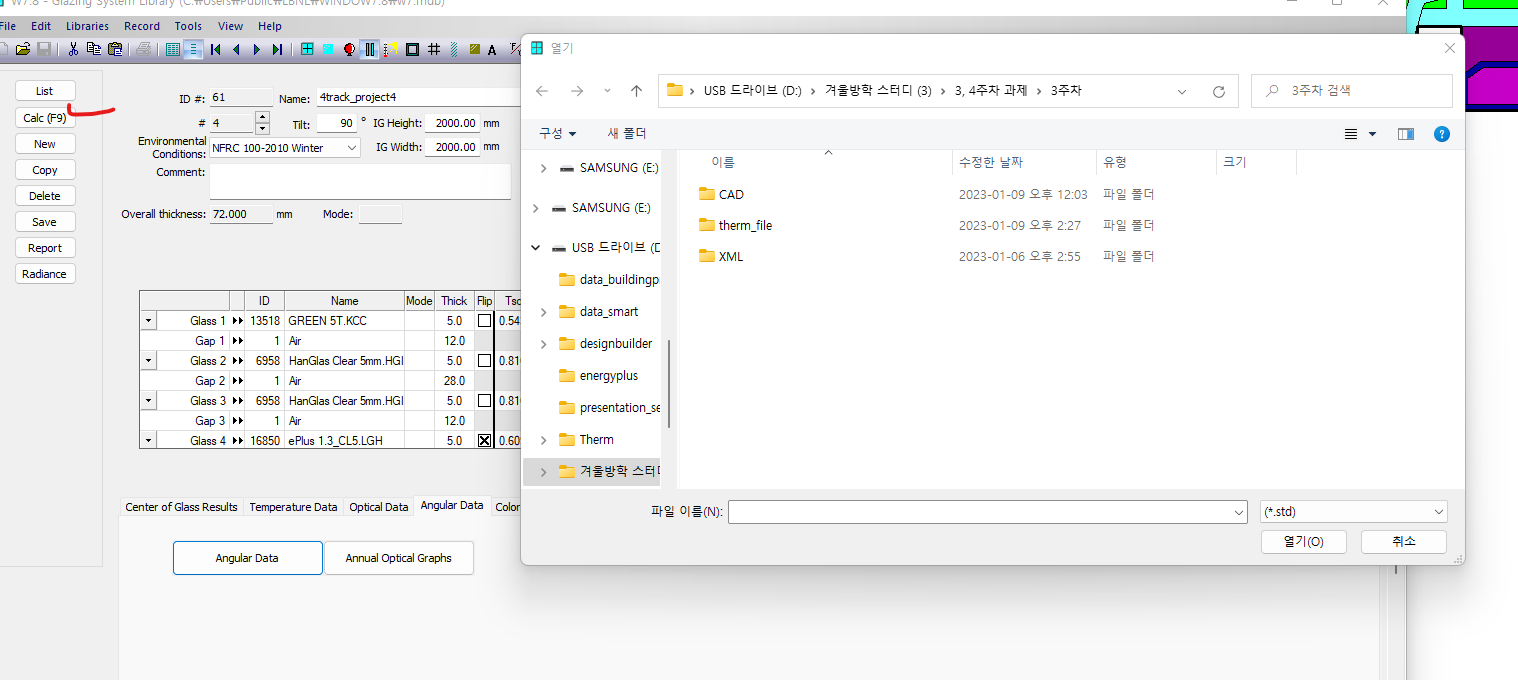Click the Cut scissors toolbar icon
The width and height of the screenshot is (1518, 680).
coord(73,49)
